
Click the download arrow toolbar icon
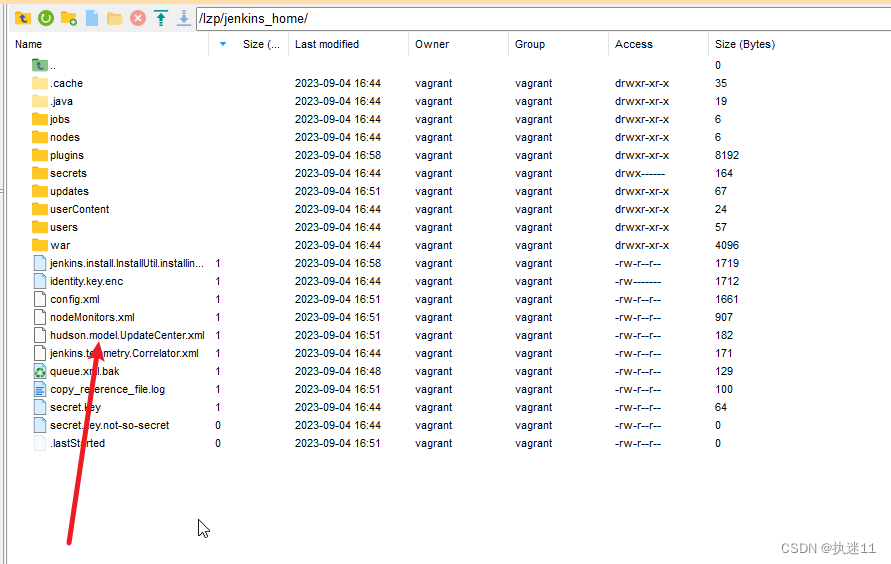[x=184, y=18]
